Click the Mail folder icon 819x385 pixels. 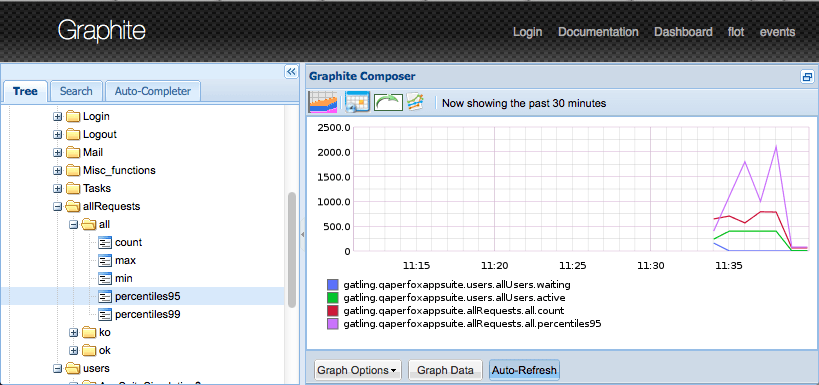click(73, 153)
